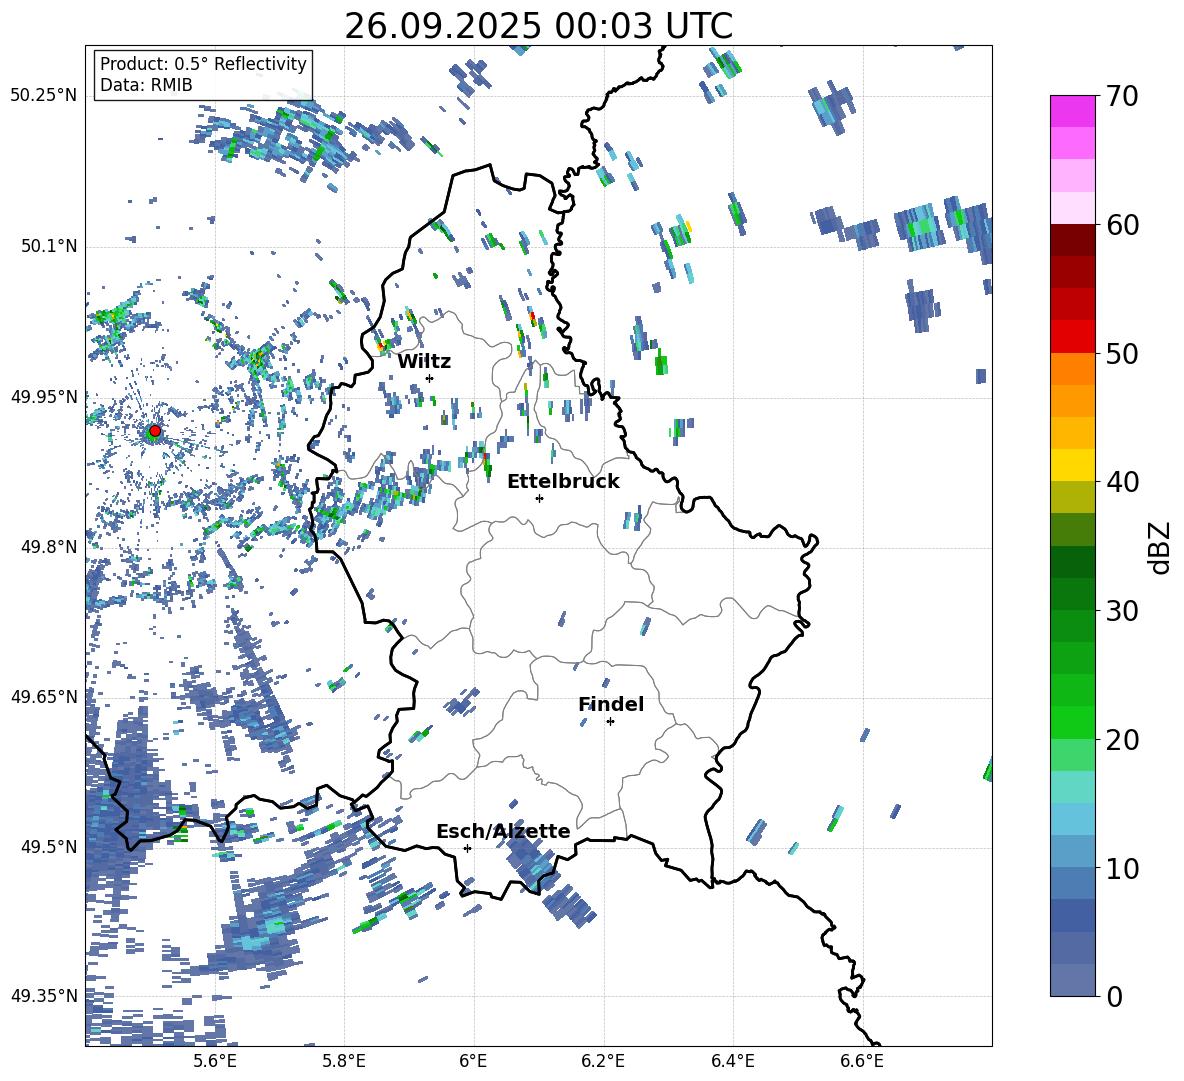The width and height of the screenshot is (1184, 1081).
Task: Pick the yellow colorbar segment above 40
Action: pyautogui.click(x=1073, y=465)
